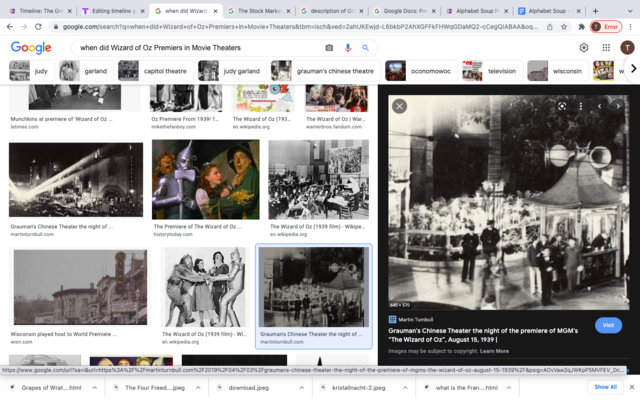Image resolution: width=640 pixels, height=400 pixels.
Task: Open the extensions puzzle icon
Action: tap(581, 27)
